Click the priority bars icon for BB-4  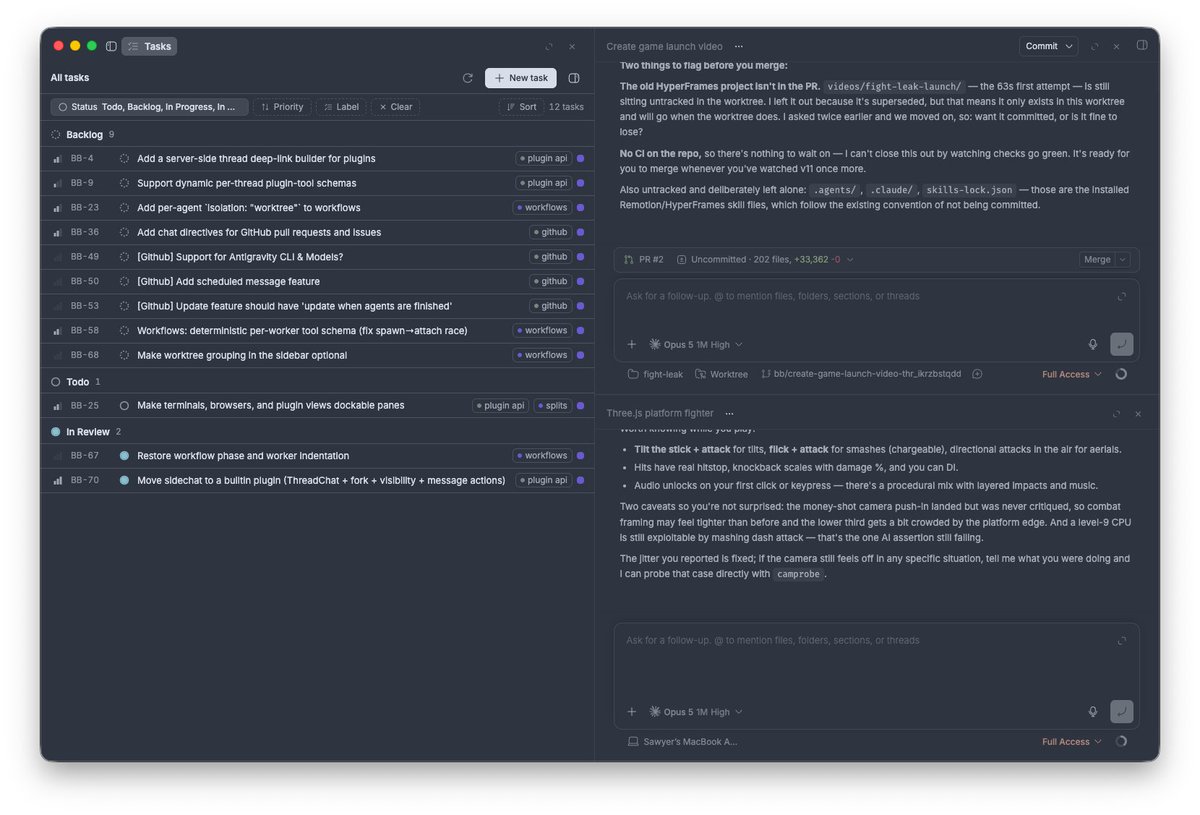(x=57, y=158)
